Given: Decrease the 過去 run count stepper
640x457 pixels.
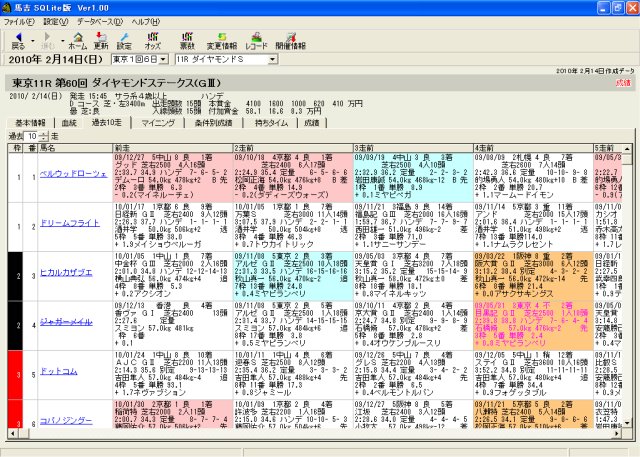Looking at the screenshot, I should (x=44, y=139).
